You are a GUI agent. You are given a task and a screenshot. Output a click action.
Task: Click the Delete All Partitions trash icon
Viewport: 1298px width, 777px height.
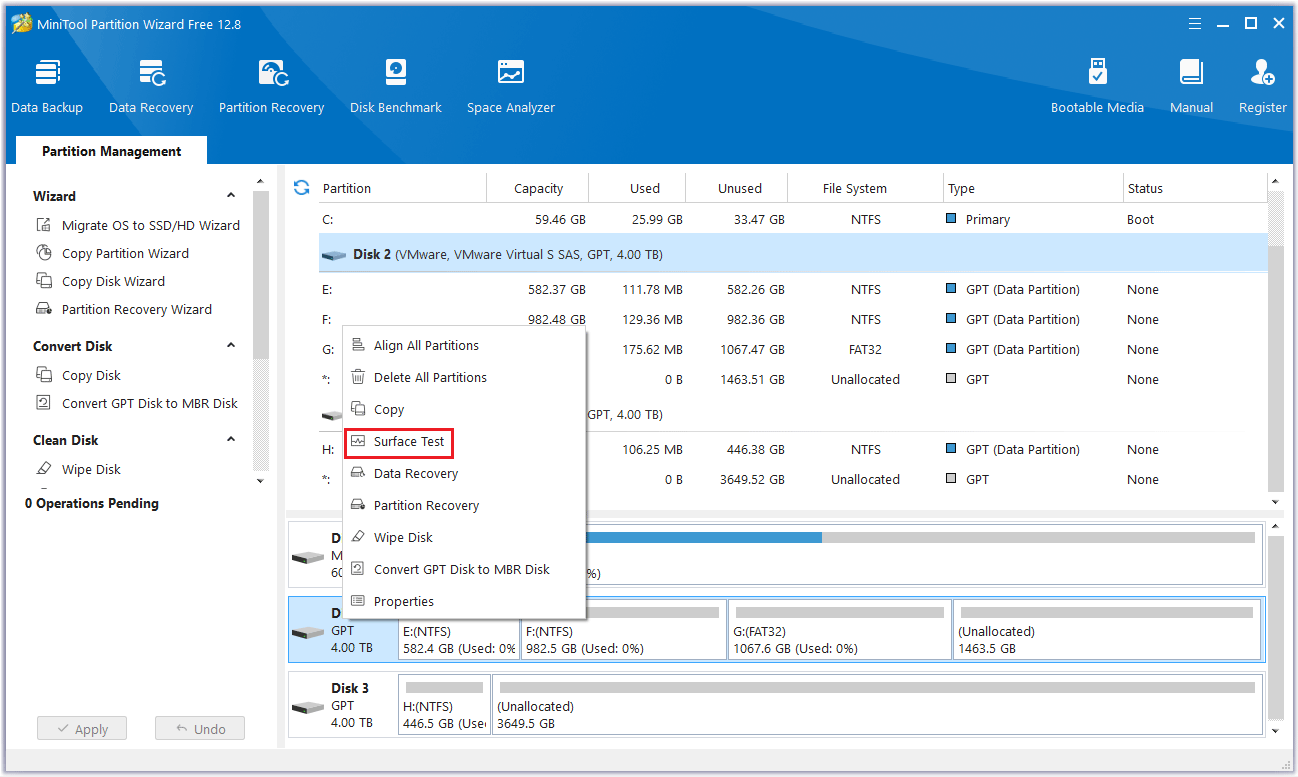pos(358,377)
